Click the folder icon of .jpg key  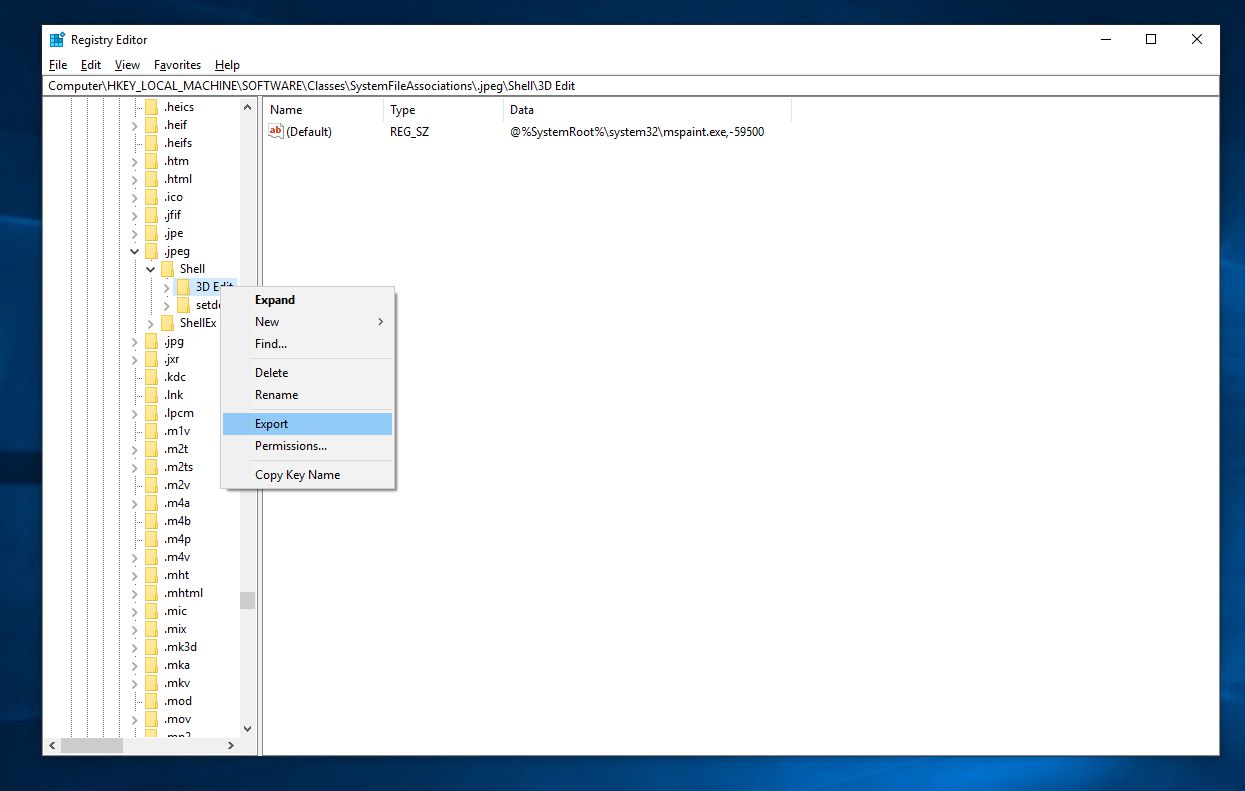pos(151,341)
